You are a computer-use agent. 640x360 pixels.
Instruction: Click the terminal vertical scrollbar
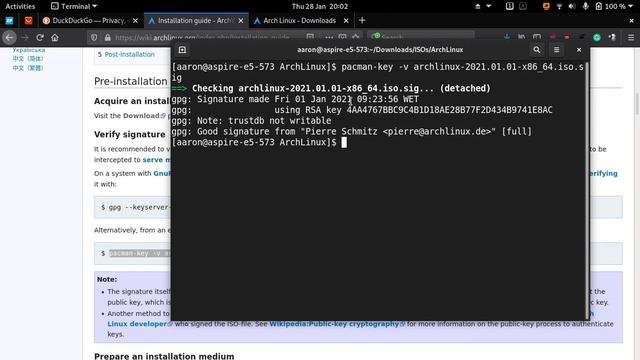pos(587,191)
